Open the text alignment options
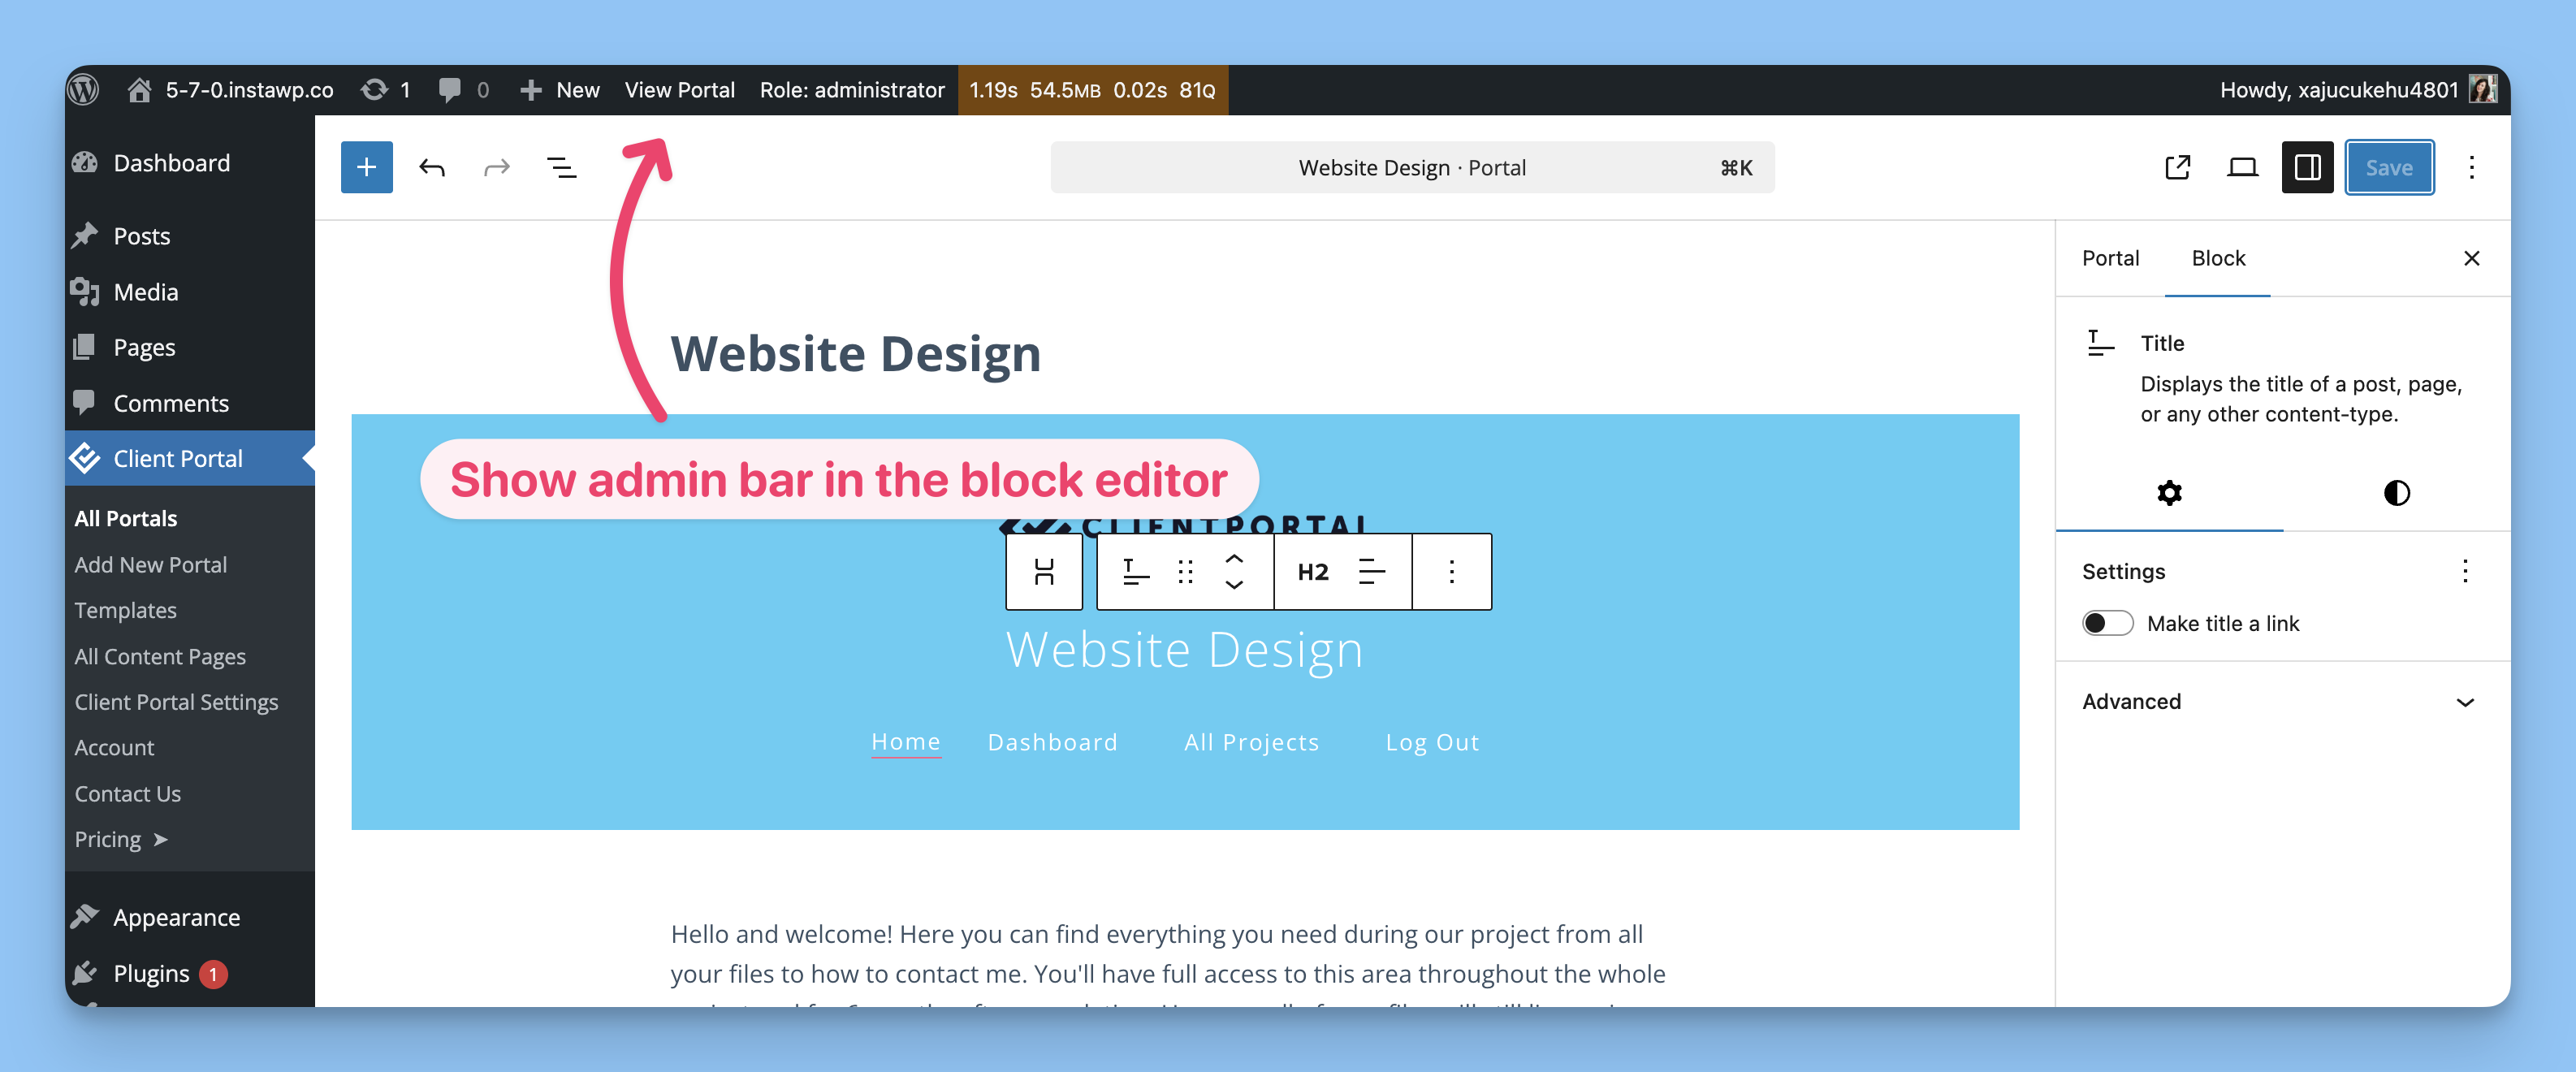 coord(1372,571)
